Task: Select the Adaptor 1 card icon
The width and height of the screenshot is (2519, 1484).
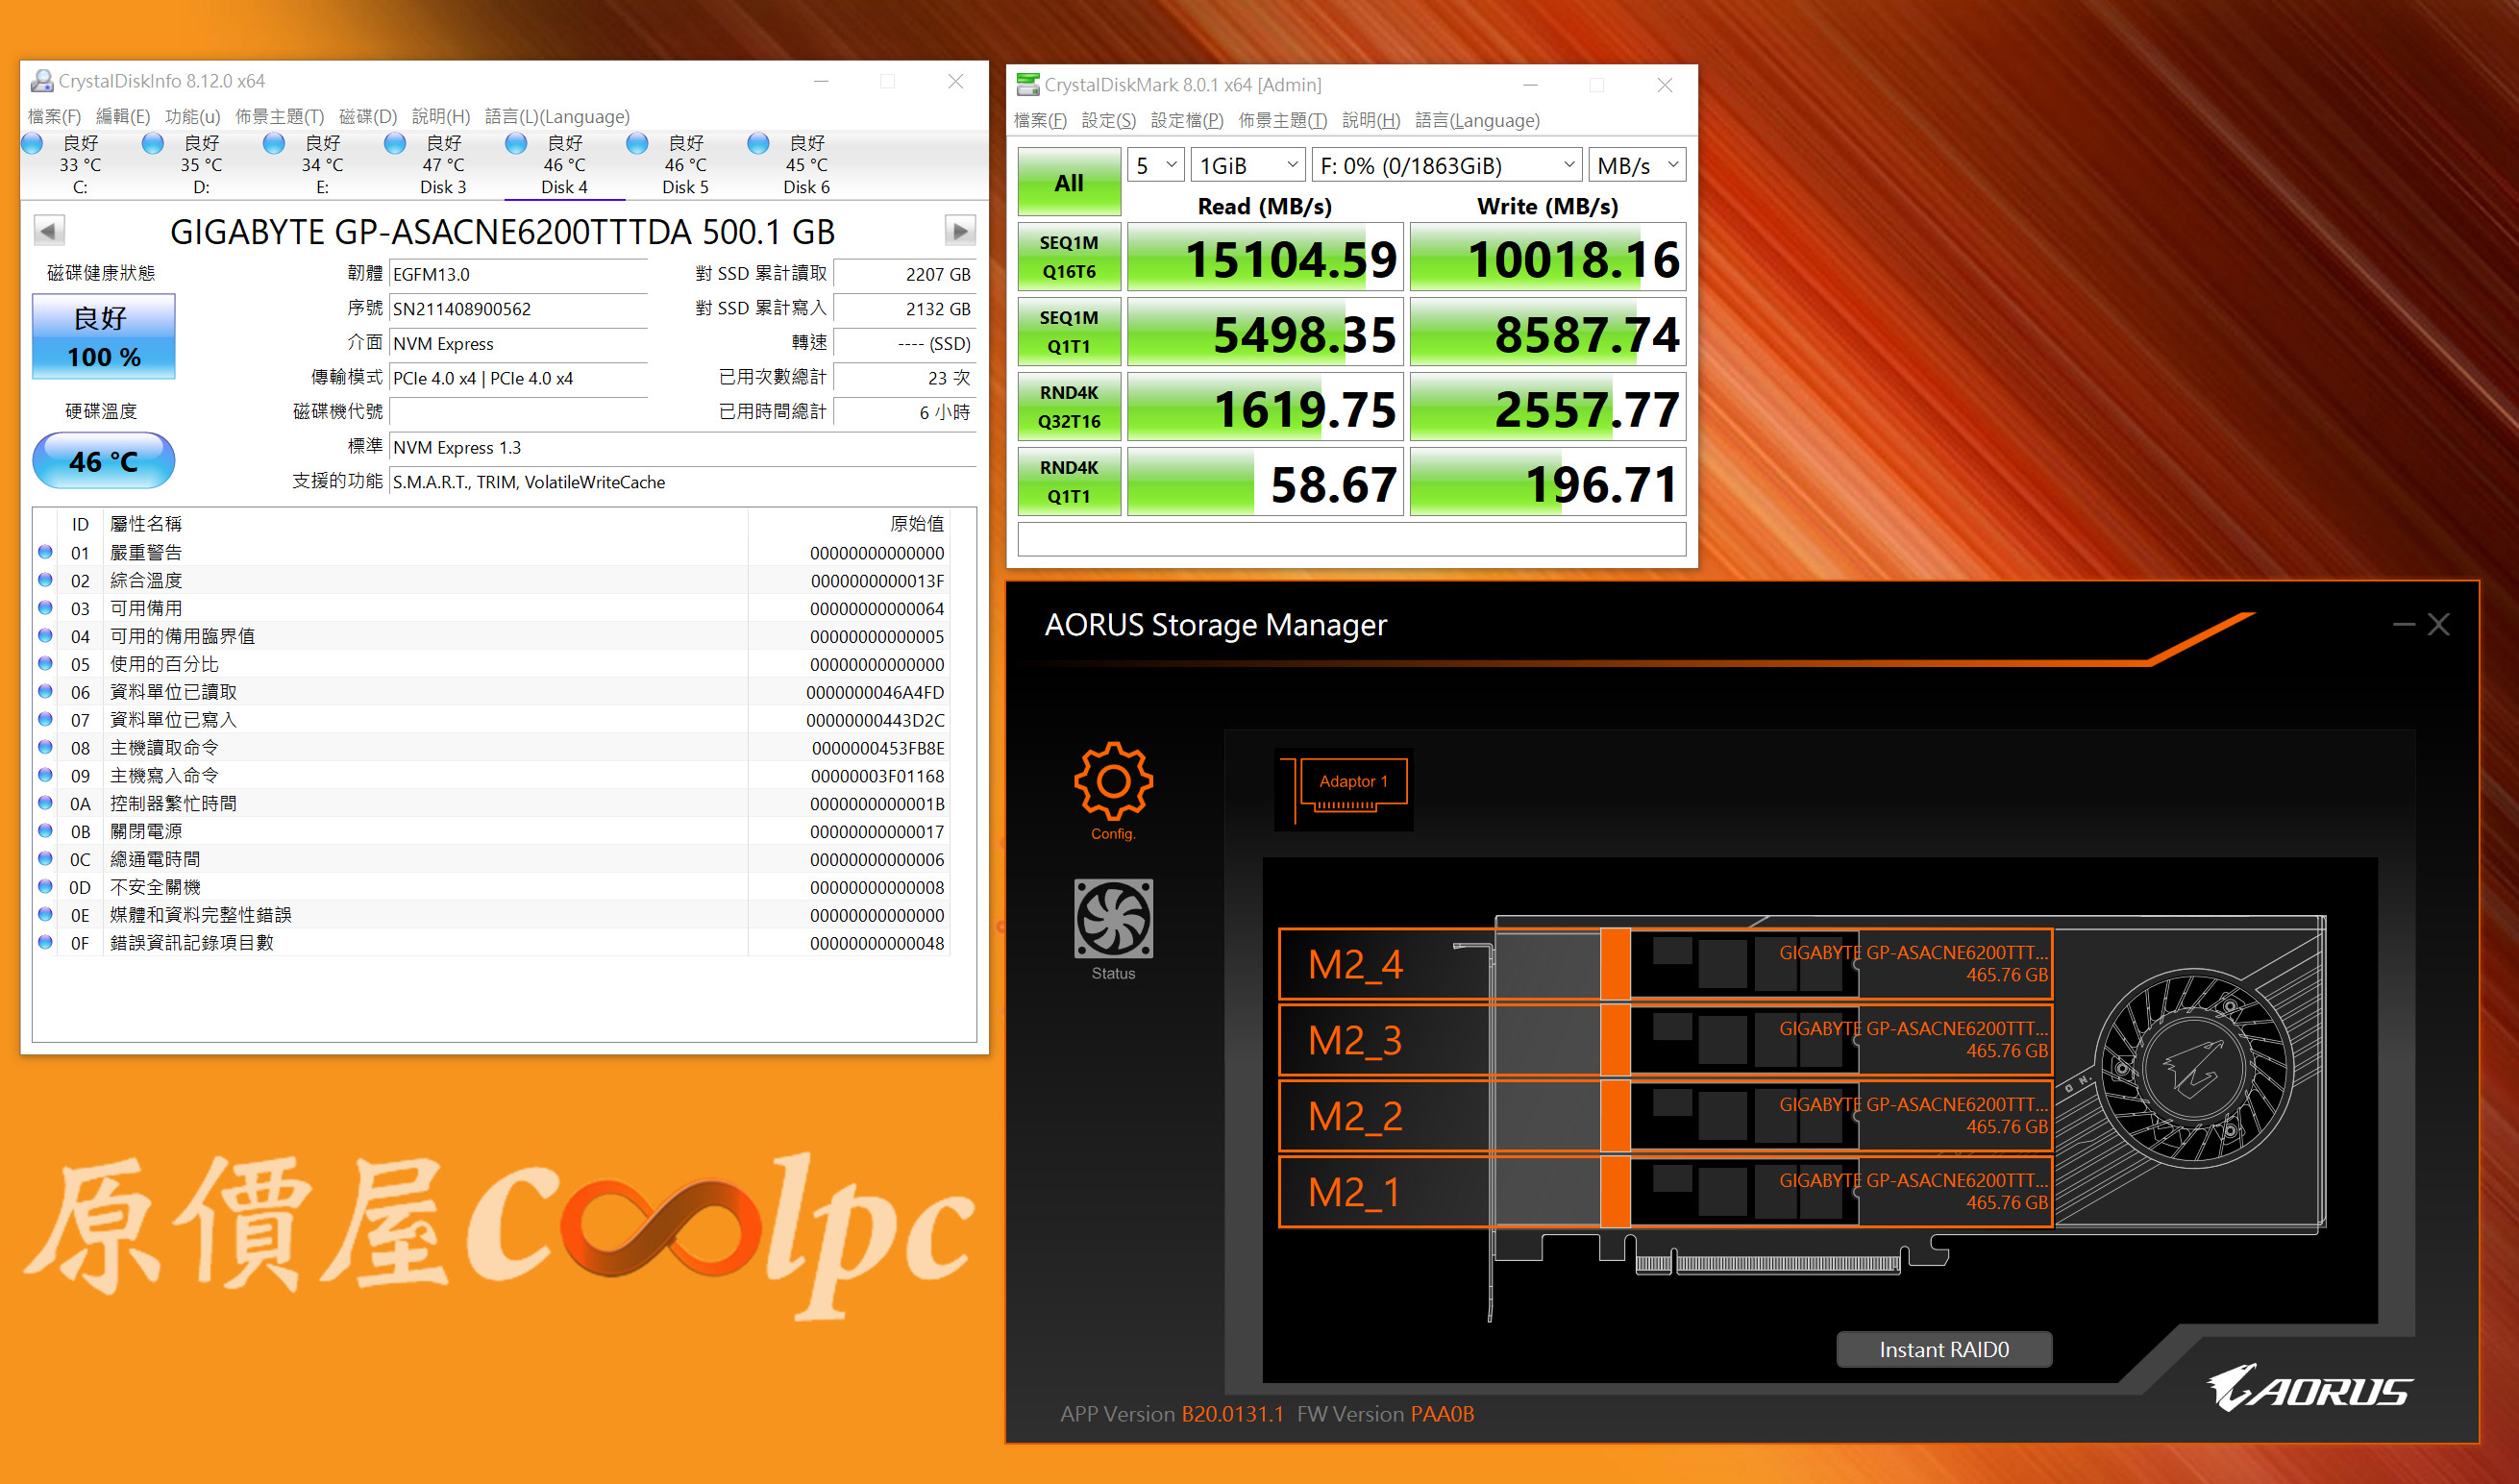Action: click(1344, 789)
